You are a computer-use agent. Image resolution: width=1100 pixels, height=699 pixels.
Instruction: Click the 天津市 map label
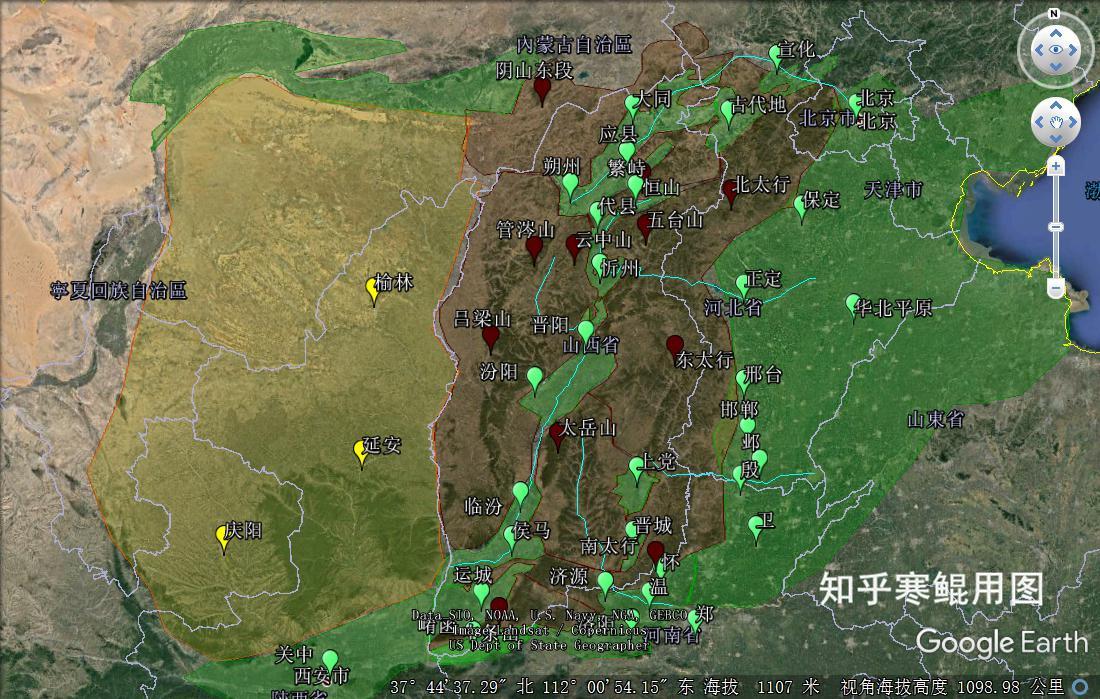(x=892, y=189)
